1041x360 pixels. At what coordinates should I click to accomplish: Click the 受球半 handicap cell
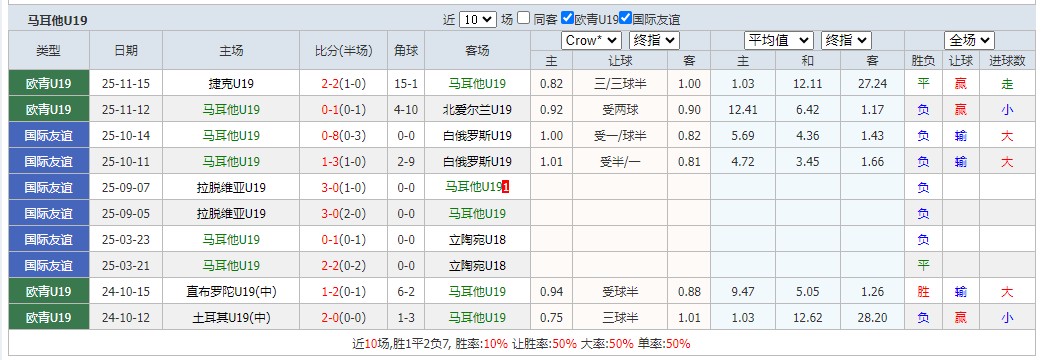coord(620,292)
